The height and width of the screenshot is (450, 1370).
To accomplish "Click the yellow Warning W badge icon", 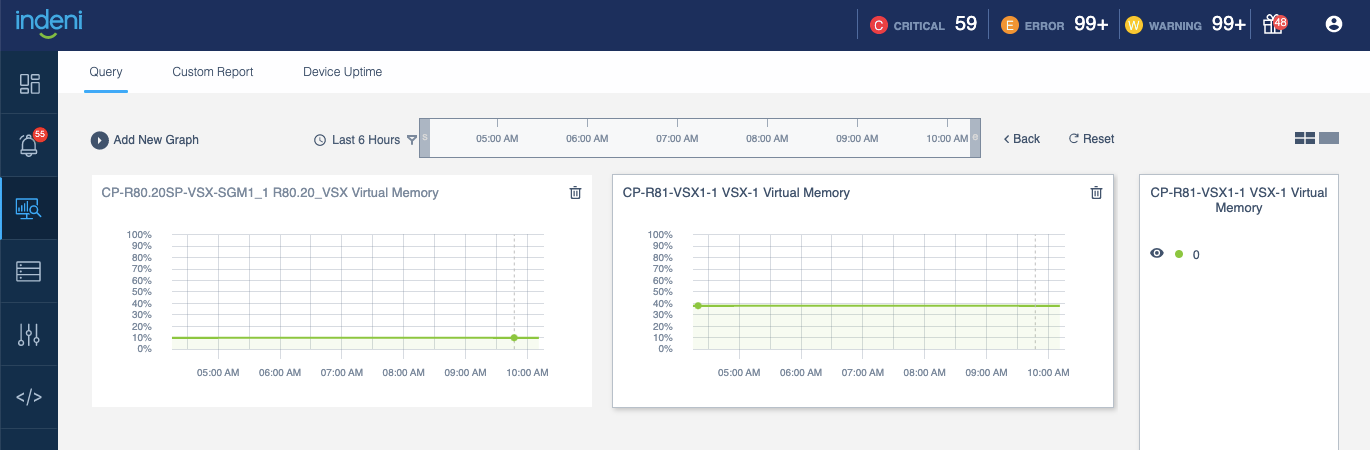I will (x=1133, y=26).
